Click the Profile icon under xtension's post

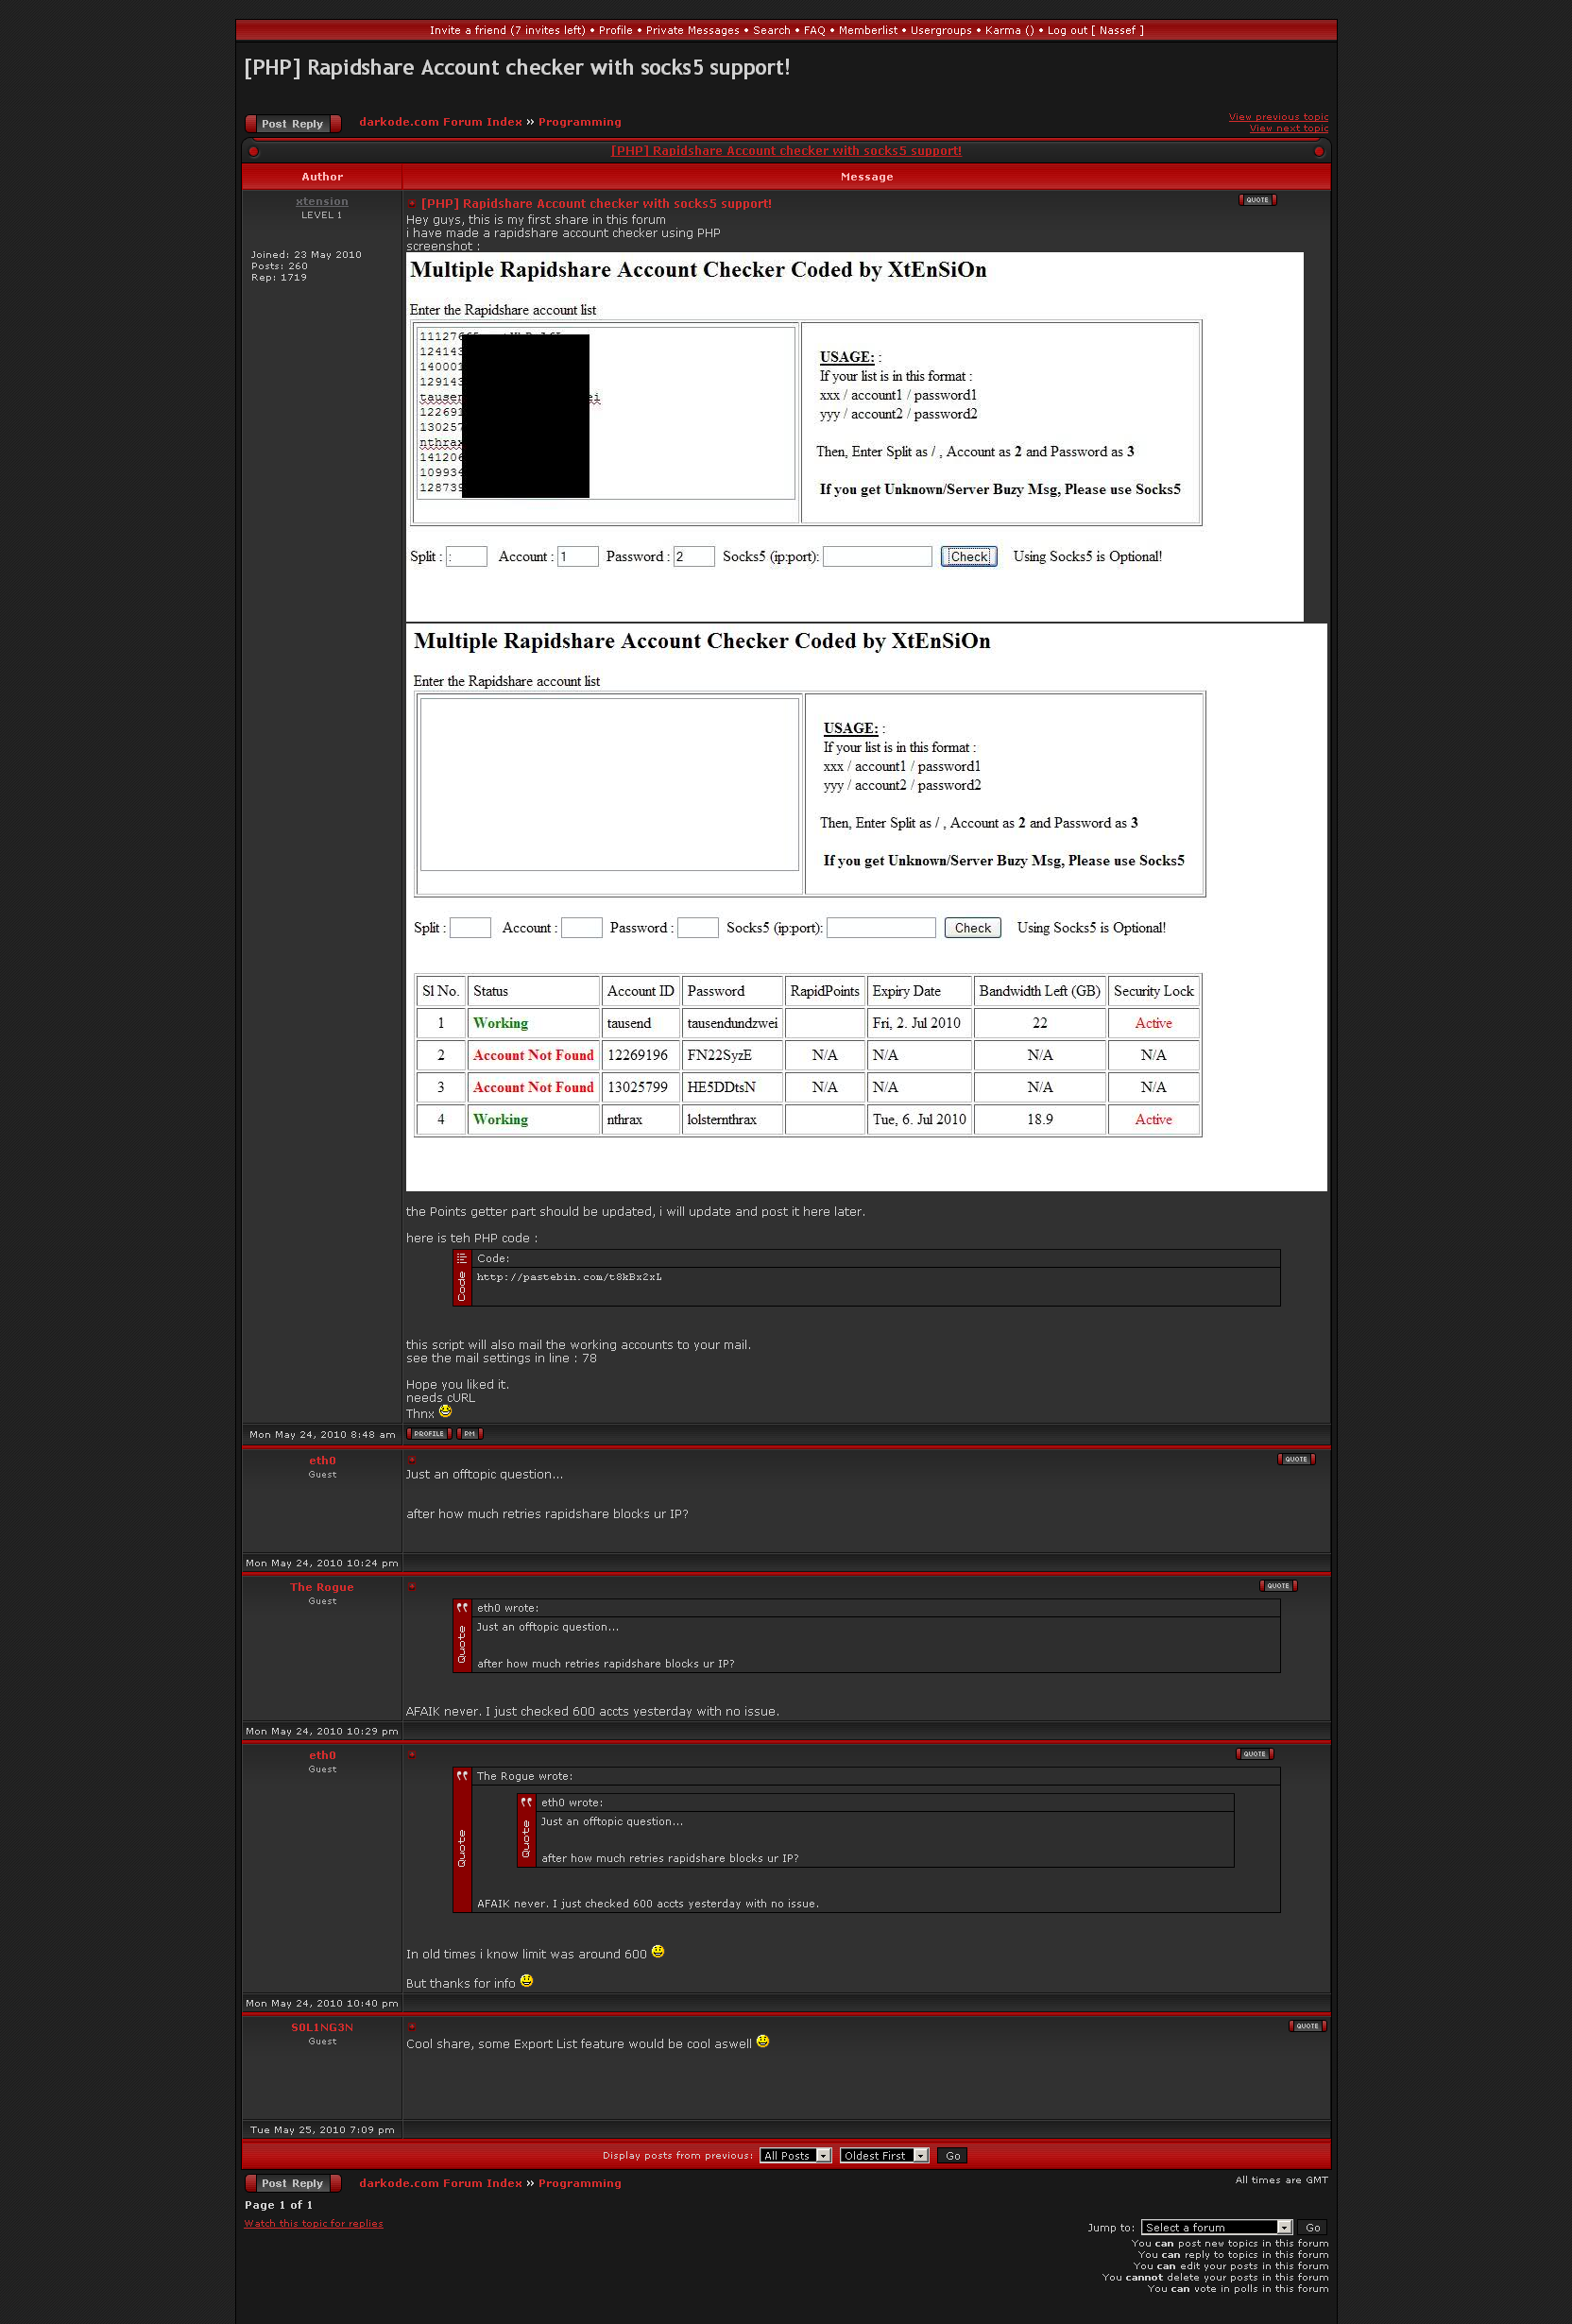tap(429, 1434)
